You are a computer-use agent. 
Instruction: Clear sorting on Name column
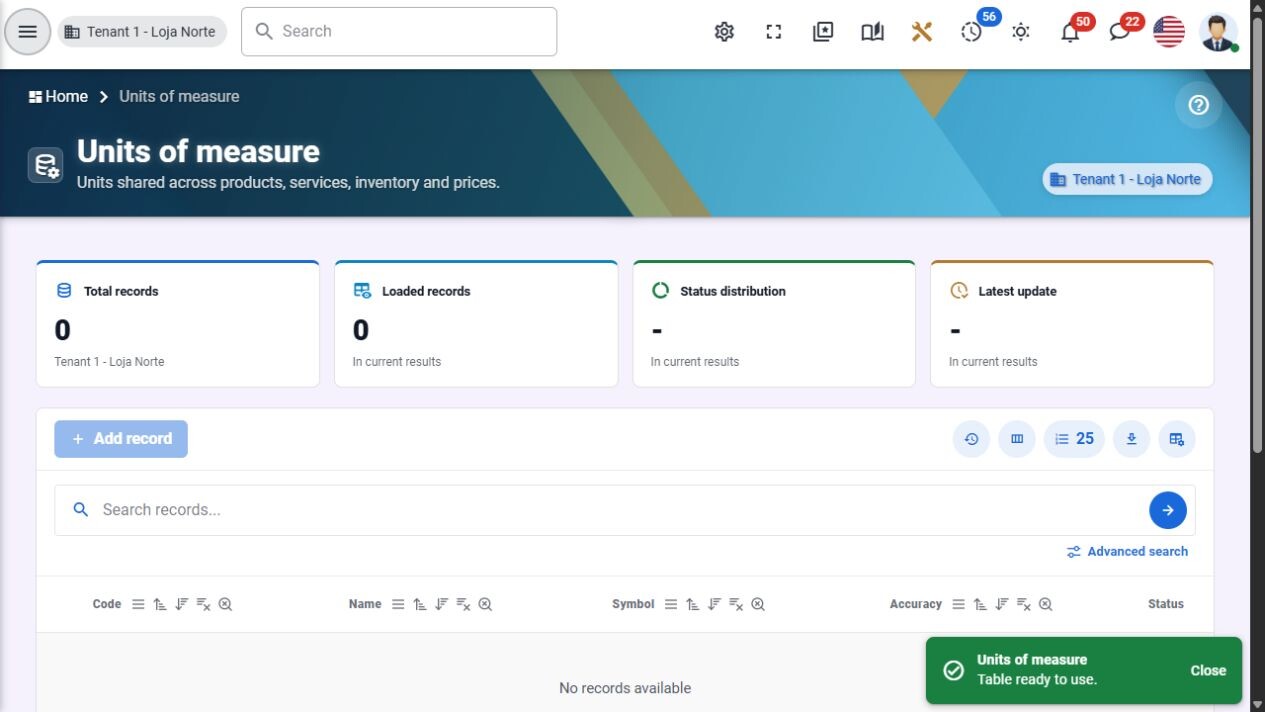464,604
